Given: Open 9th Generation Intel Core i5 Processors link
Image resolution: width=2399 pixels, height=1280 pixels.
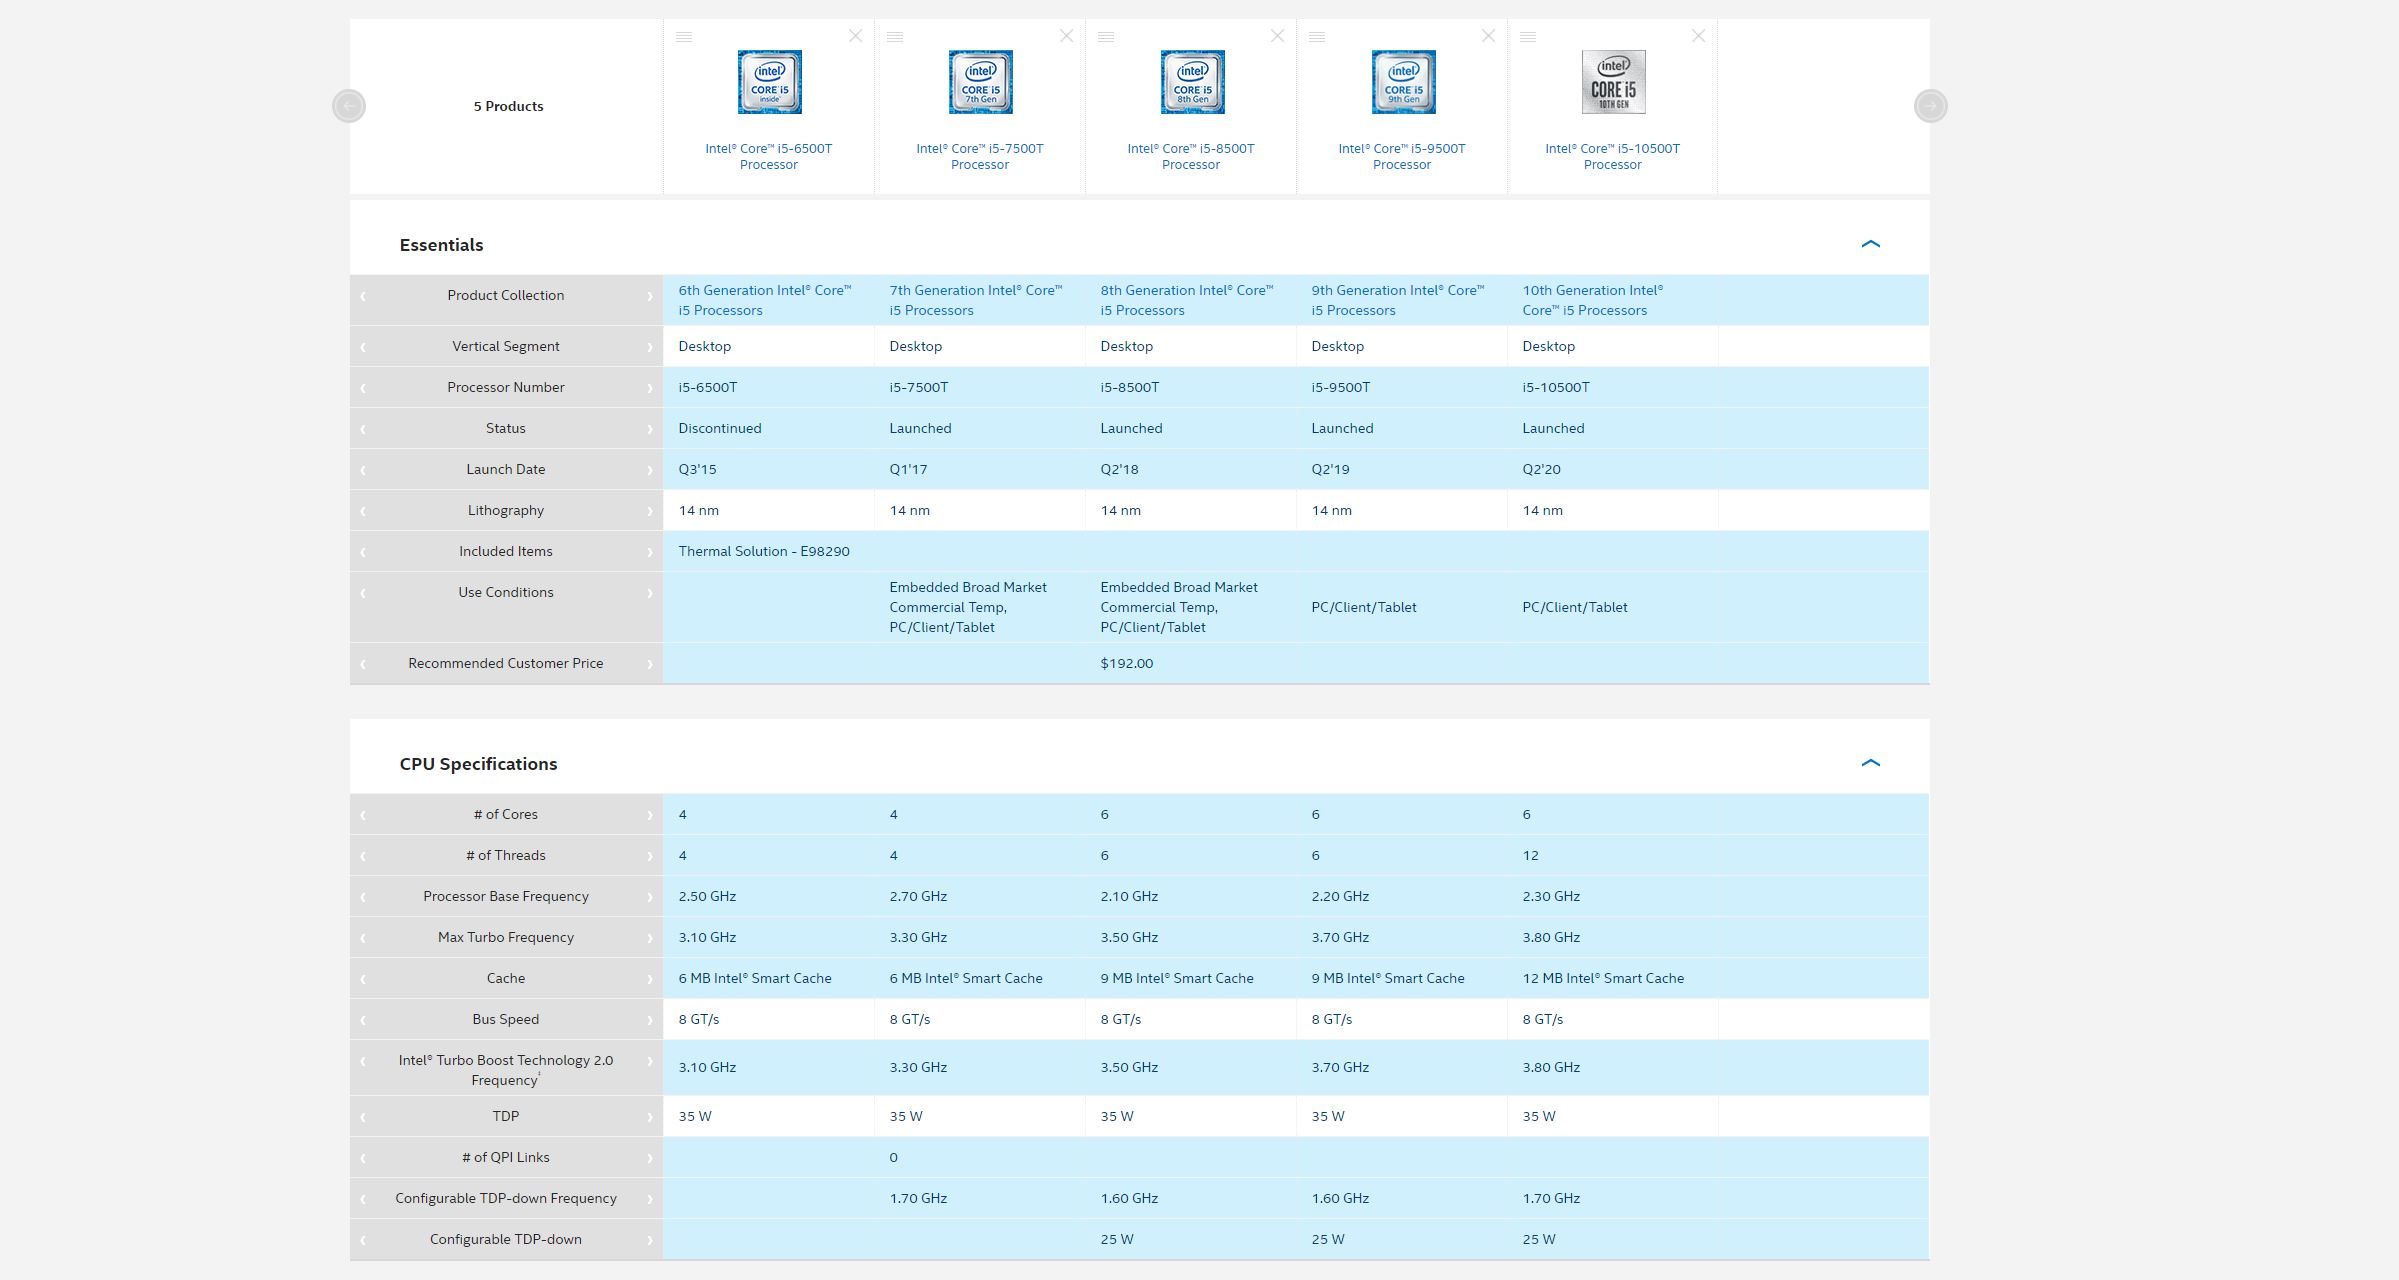Looking at the screenshot, I should (x=1398, y=300).
